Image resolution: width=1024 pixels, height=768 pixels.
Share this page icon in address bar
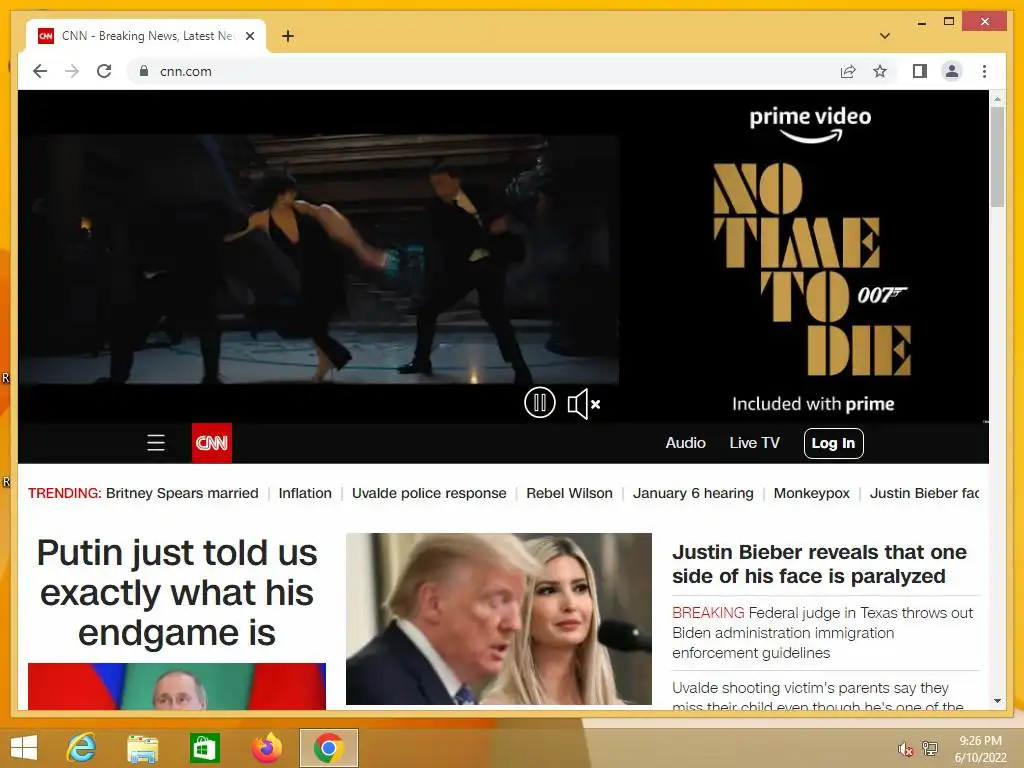[x=848, y=71]
